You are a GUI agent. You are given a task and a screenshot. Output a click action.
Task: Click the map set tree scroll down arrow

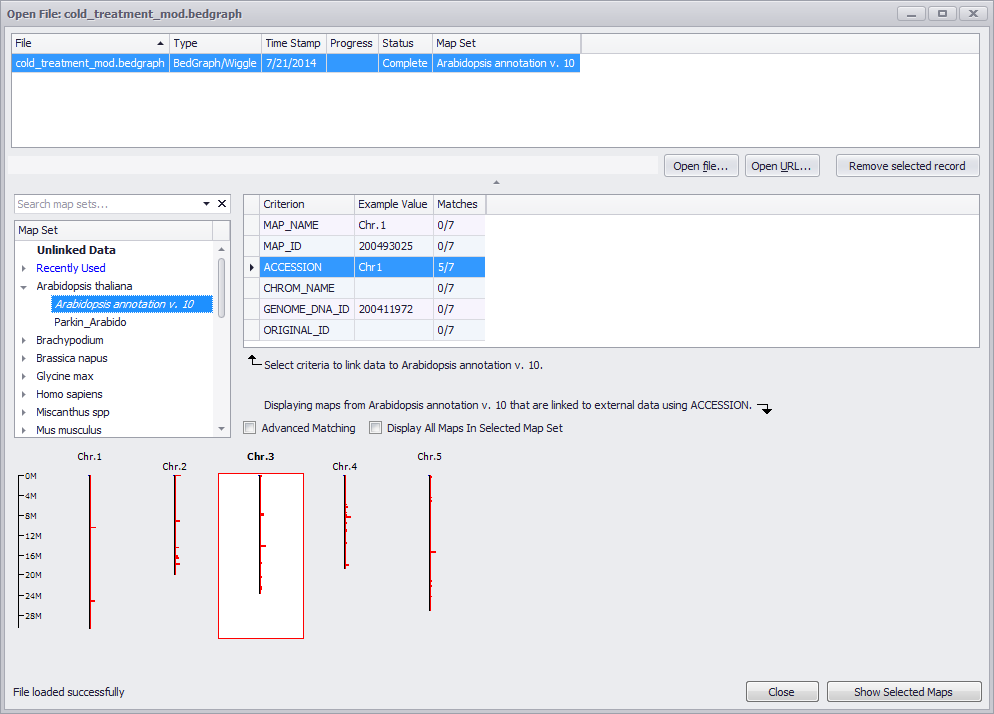[x=221, y=429]
